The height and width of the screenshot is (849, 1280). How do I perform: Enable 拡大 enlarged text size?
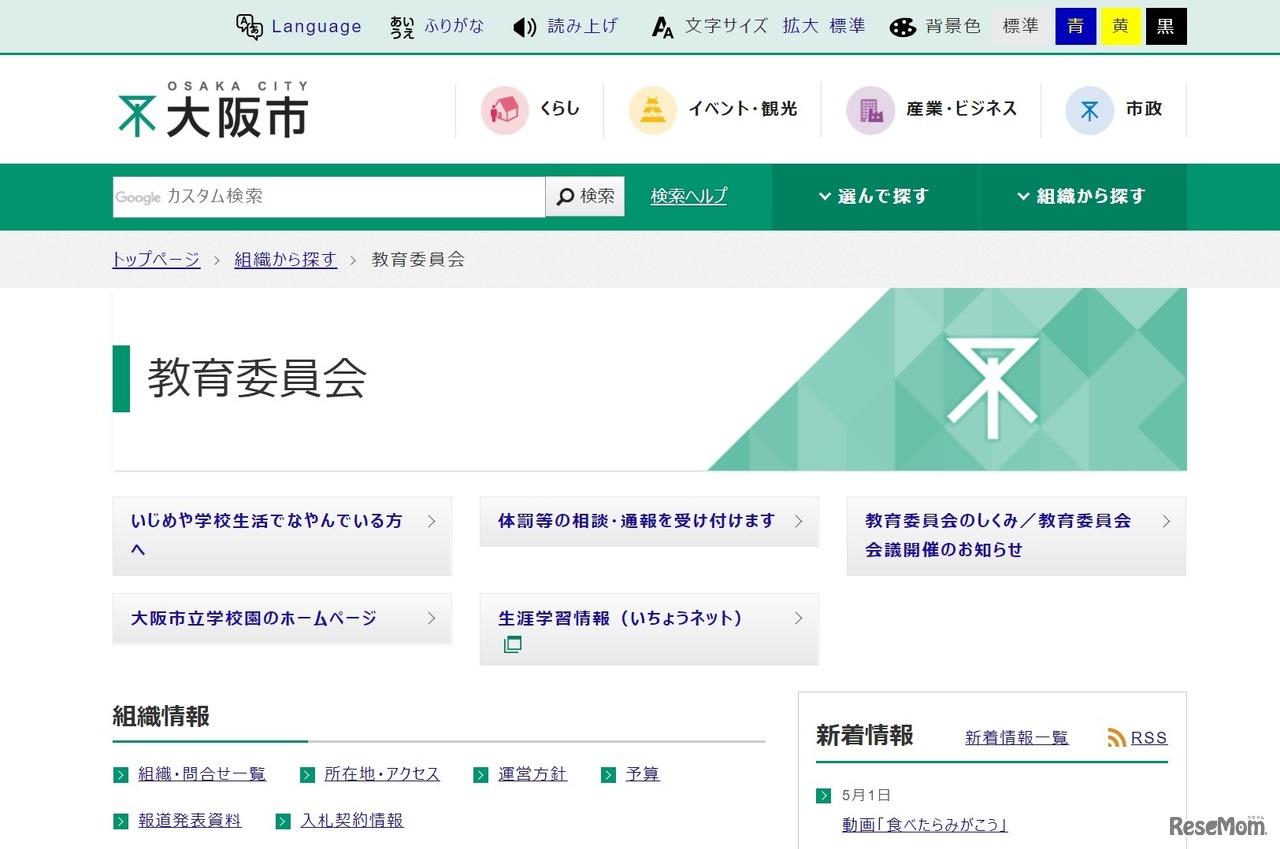[799, 27]
